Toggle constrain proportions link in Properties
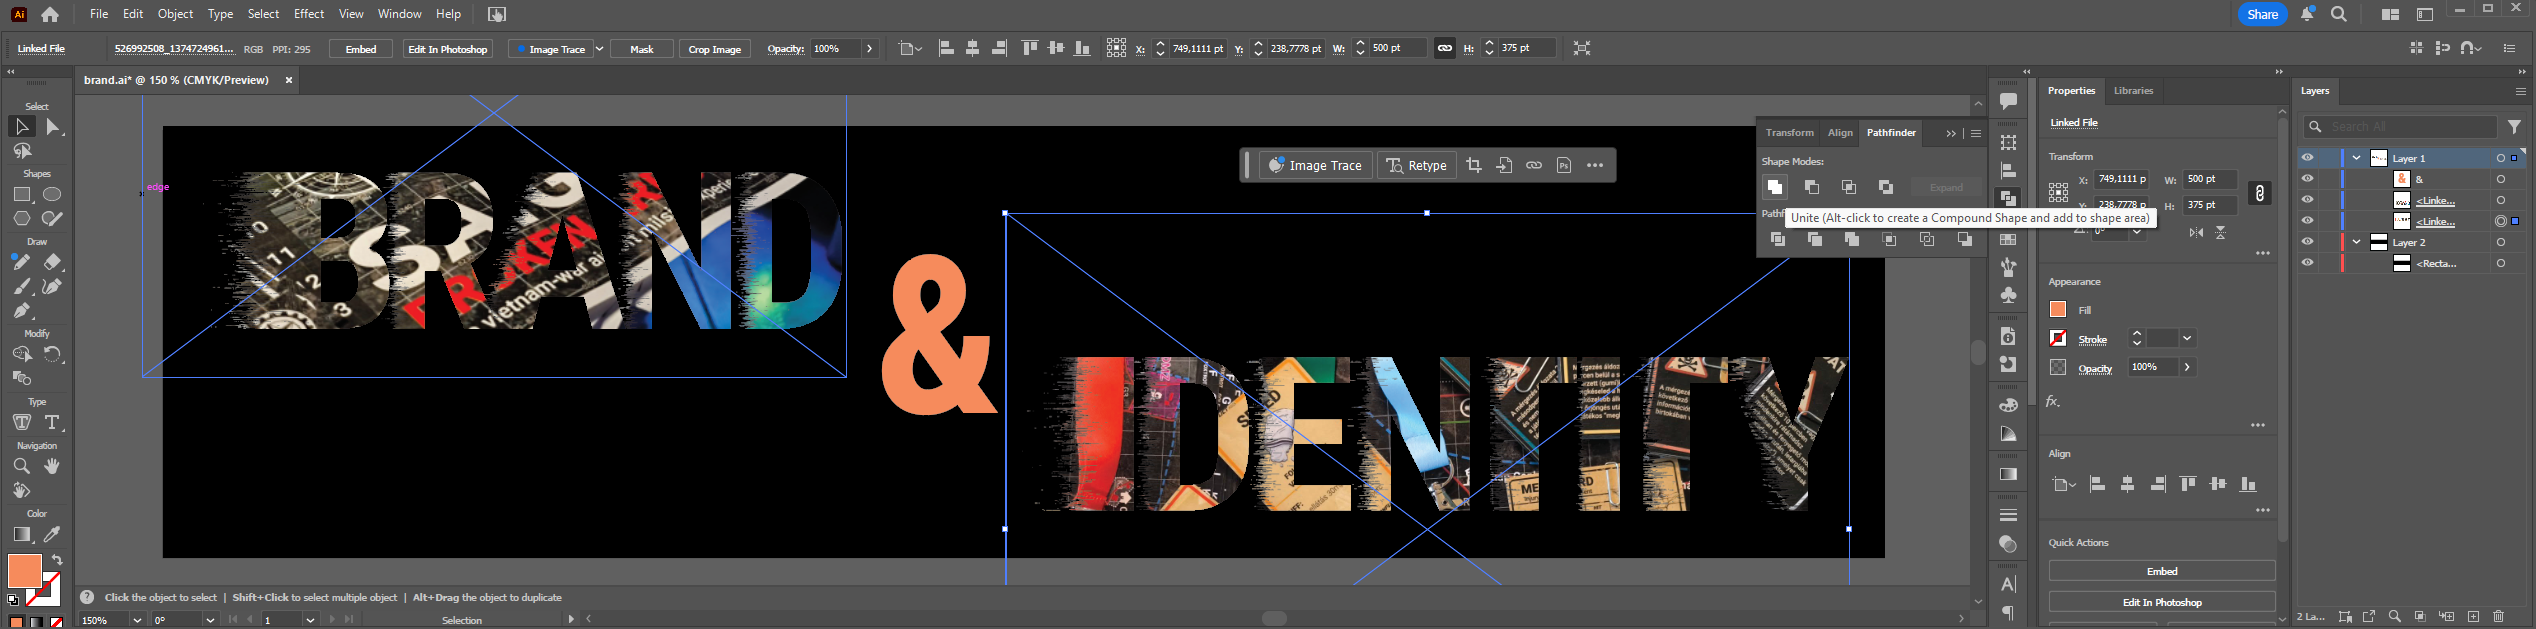Image resolution: width=2536 pixels, height=629 pixels. click(2259, 194)
